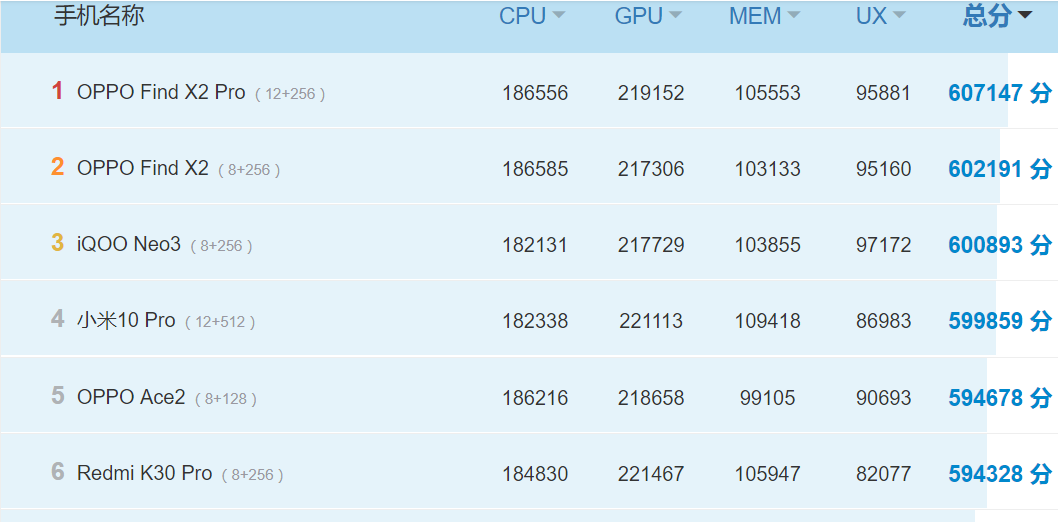The width and height of the screenshot is (1058, 522).
Task: Click MEM score 105947
Action: [768, 475]
